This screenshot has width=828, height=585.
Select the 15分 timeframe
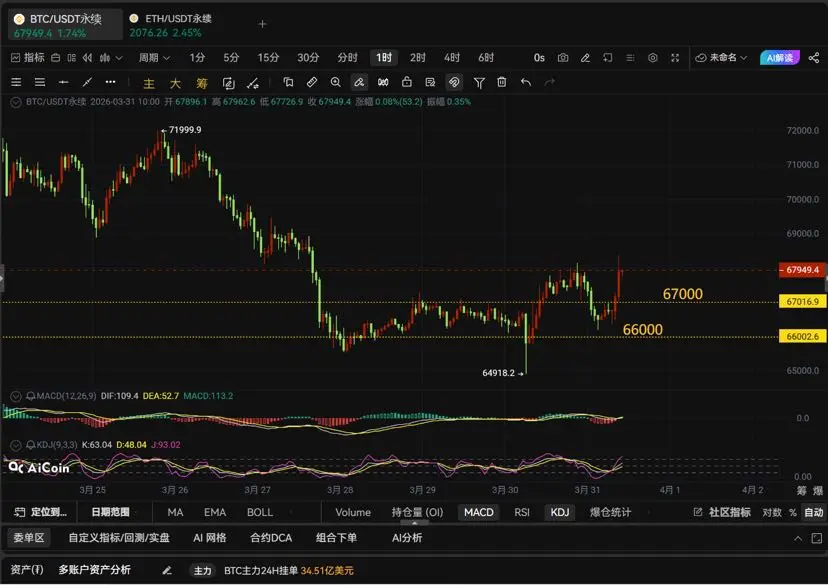(x=268, y=58)
